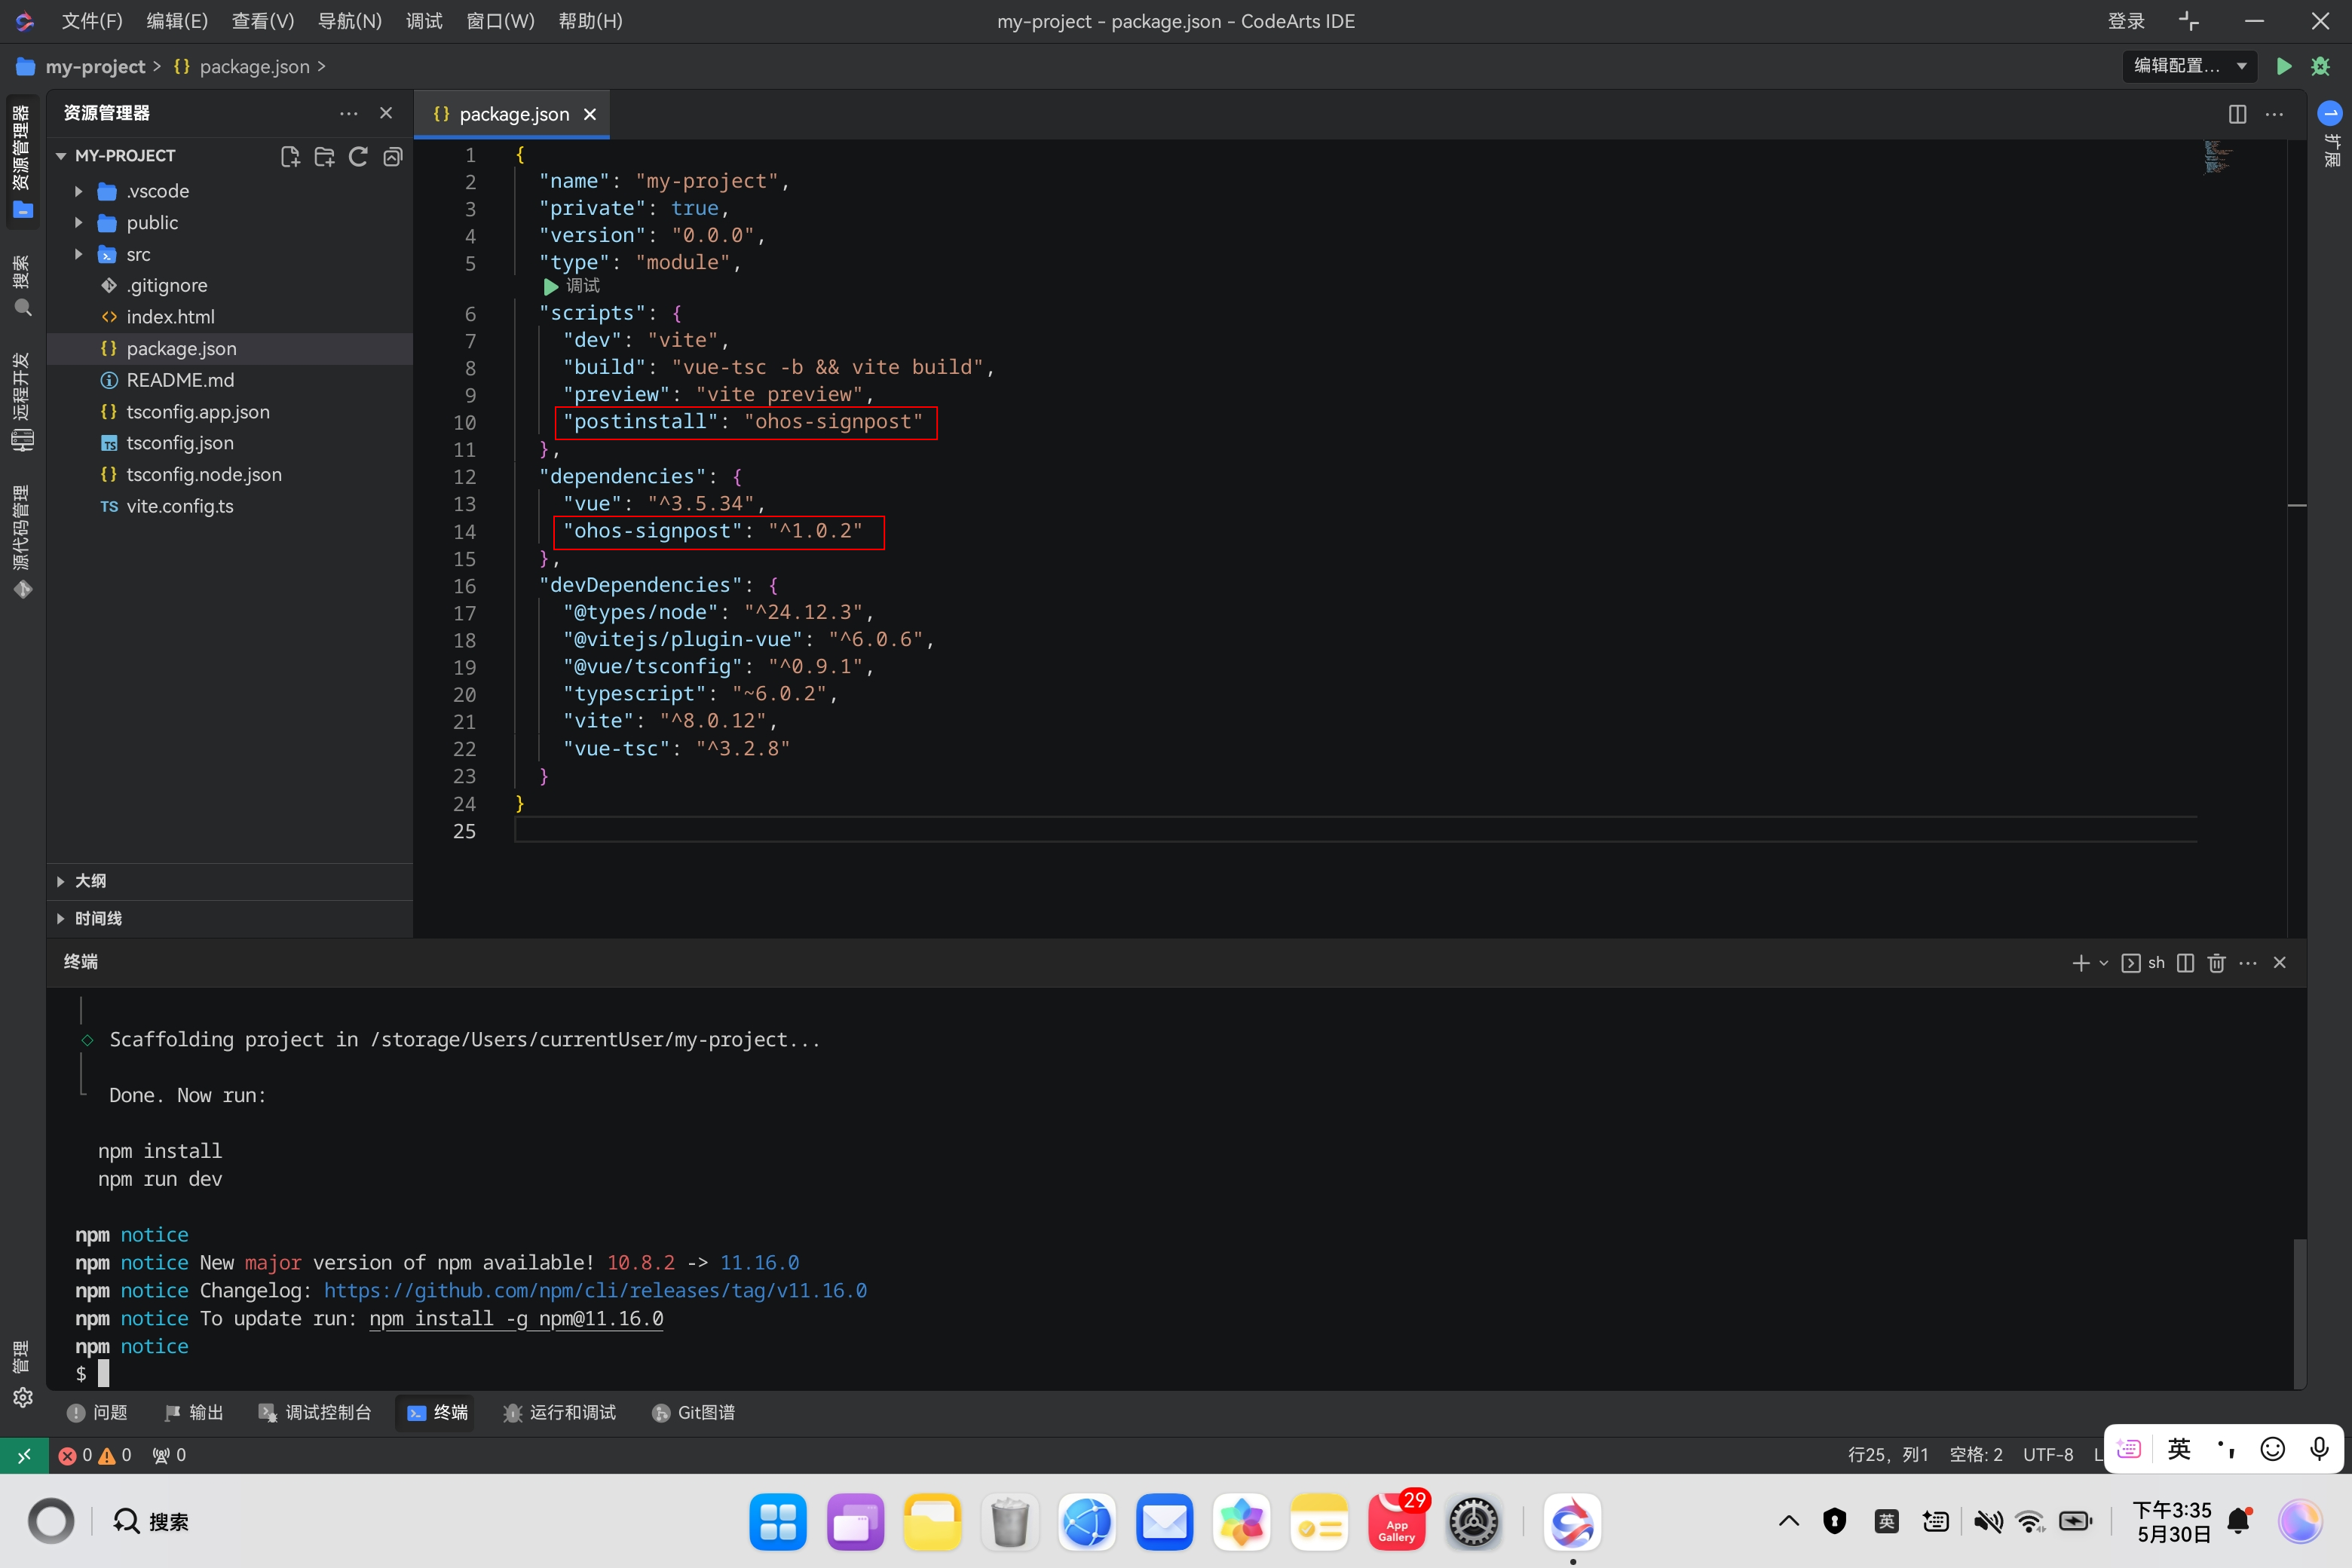Image resolution: width=2352 pixels, height=1568 pixels.
Task: Open the settings gear in activity bar
Action: [x=22, y=1397]
